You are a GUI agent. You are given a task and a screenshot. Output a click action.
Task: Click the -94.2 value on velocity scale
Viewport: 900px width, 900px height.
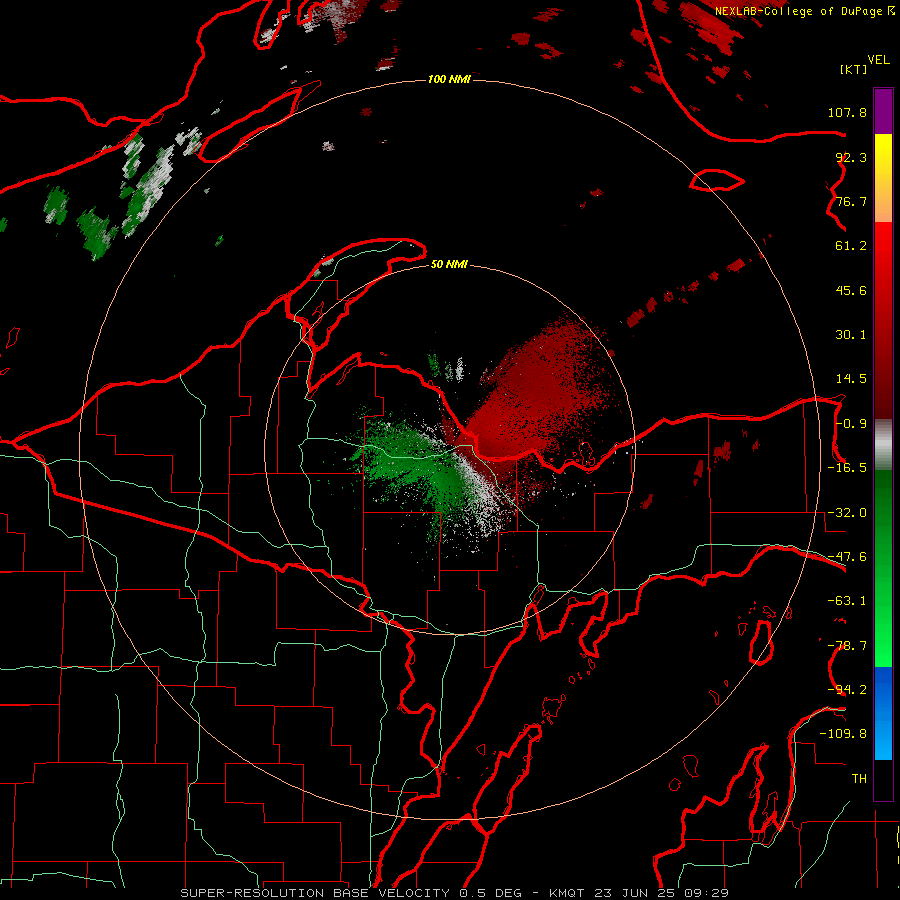point(847,690)
